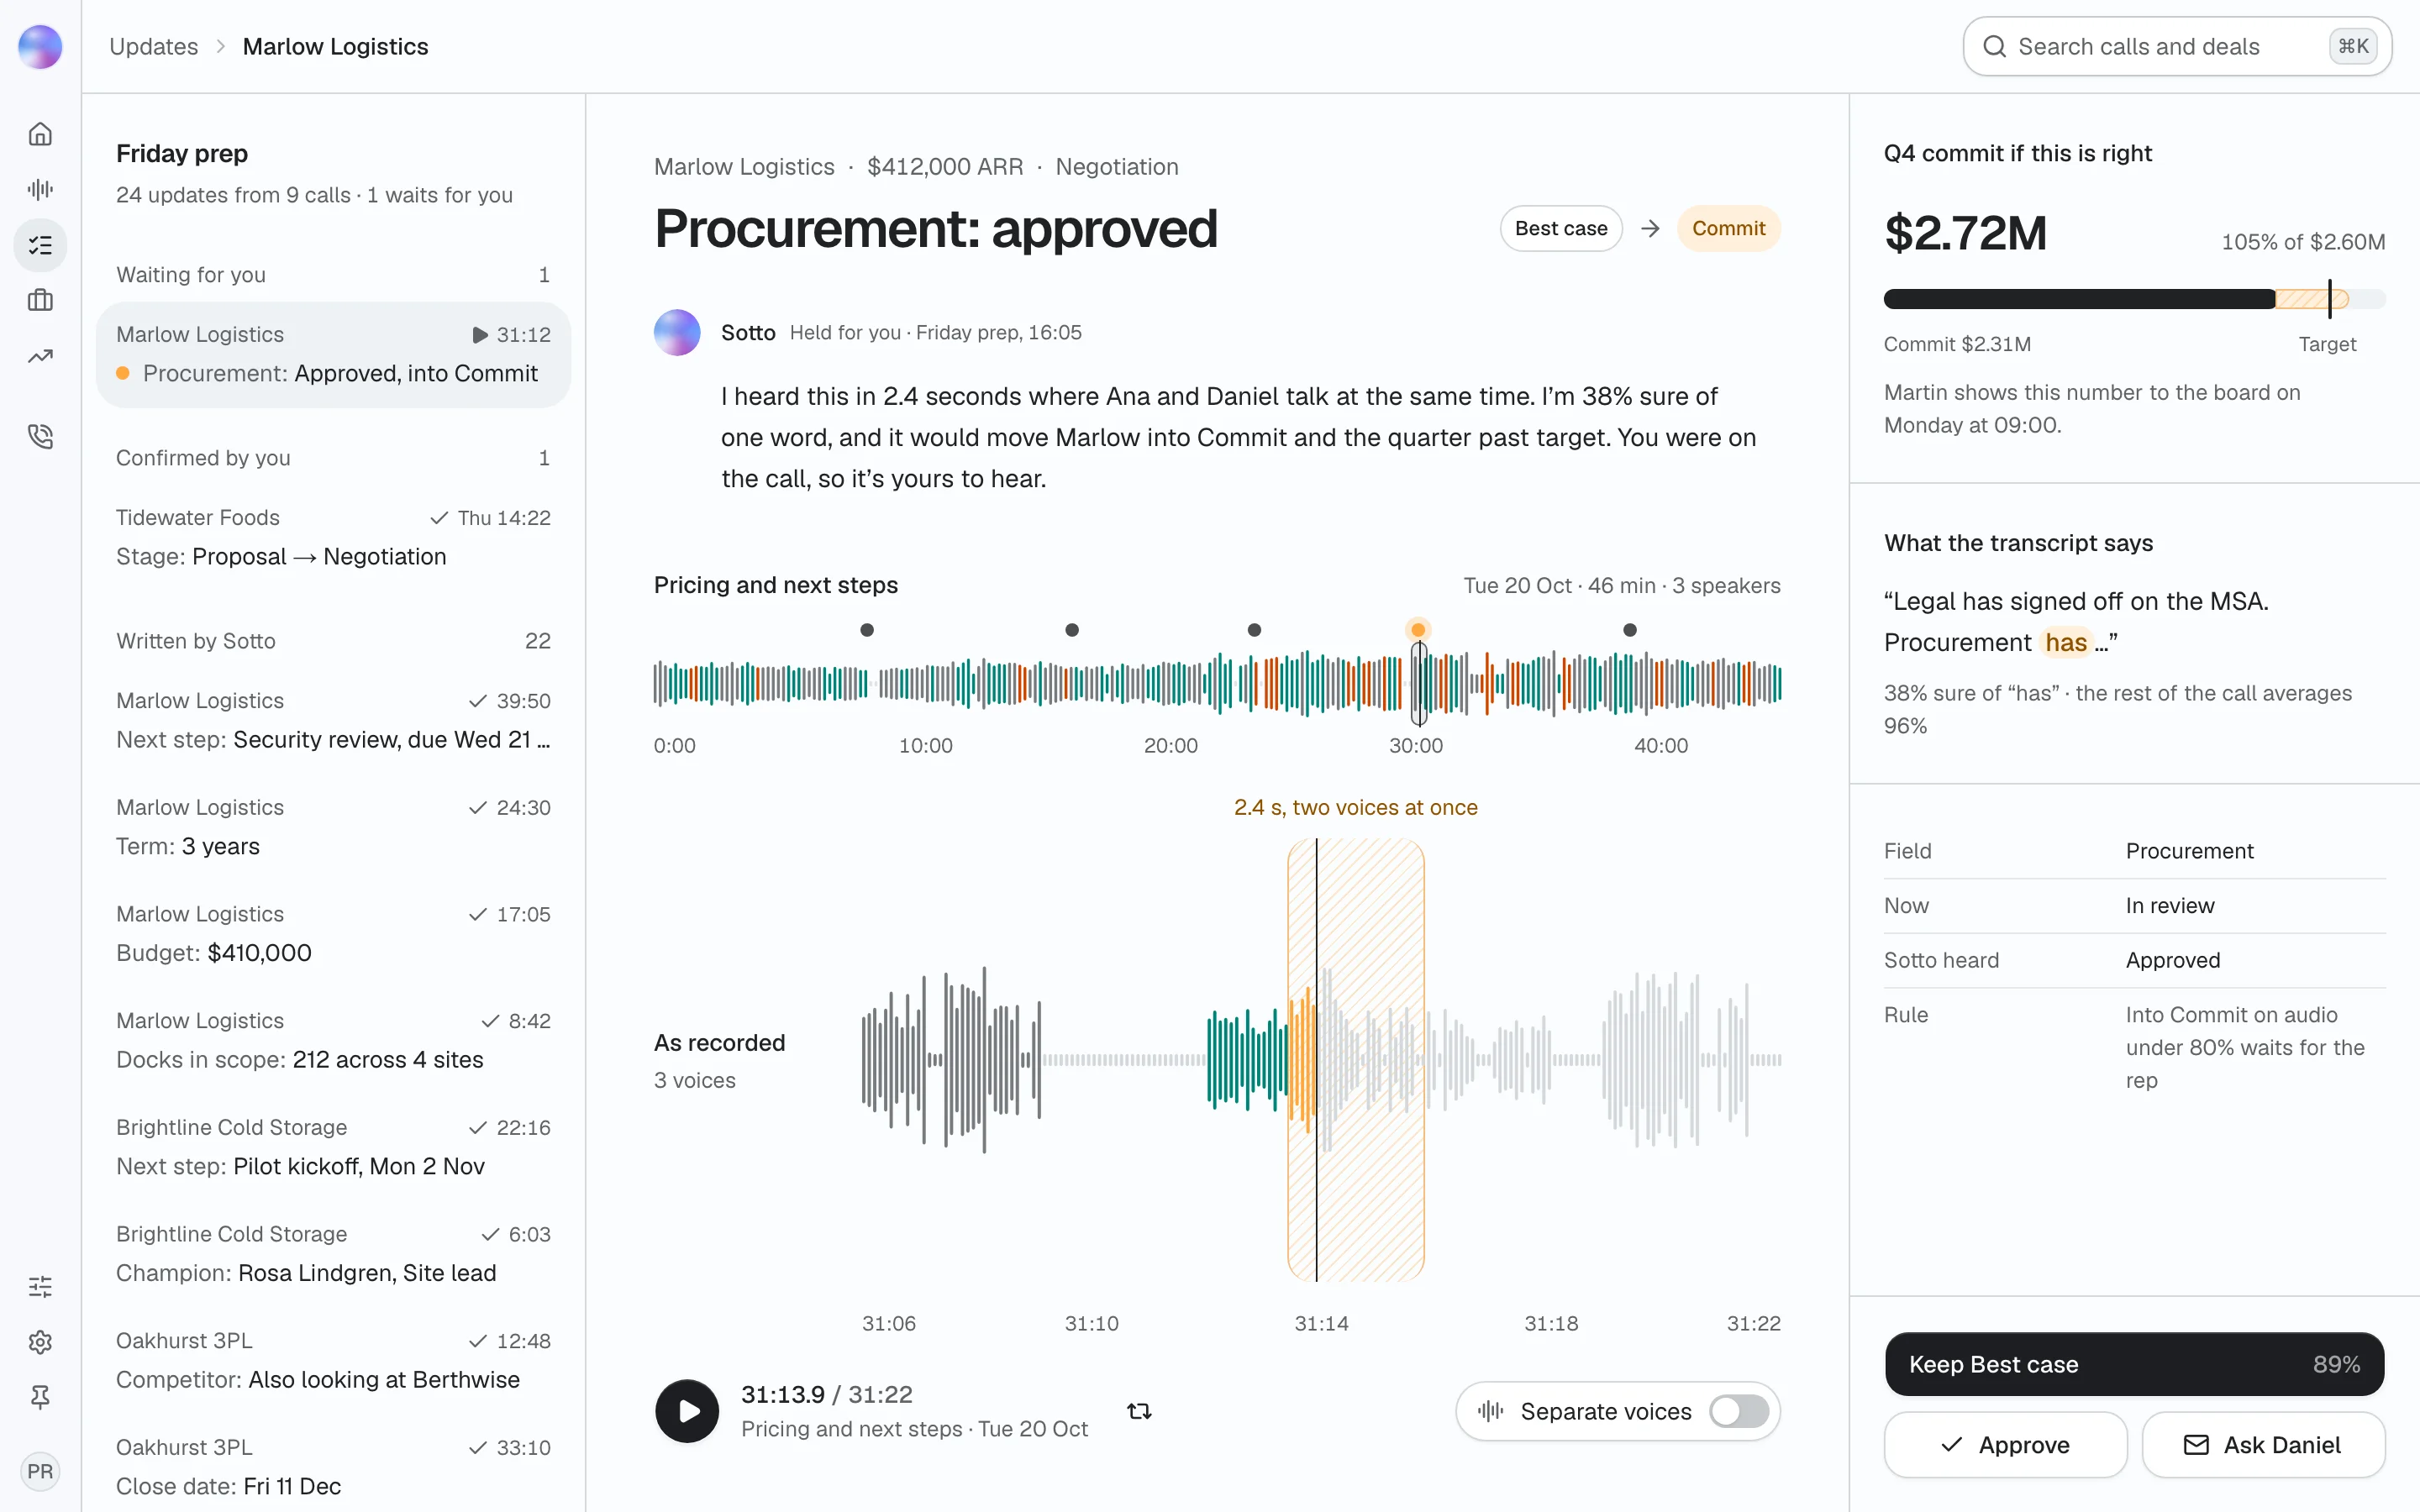Focus the Search calls and deals field

(x=2177, y=47)
